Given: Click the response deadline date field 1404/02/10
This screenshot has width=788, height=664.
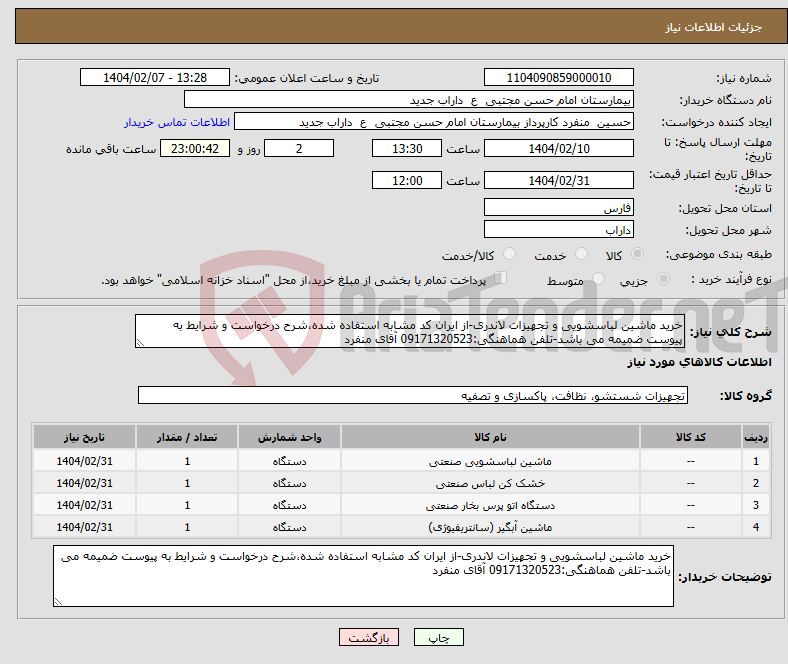Looking at the screenshot, I should 558,148.
